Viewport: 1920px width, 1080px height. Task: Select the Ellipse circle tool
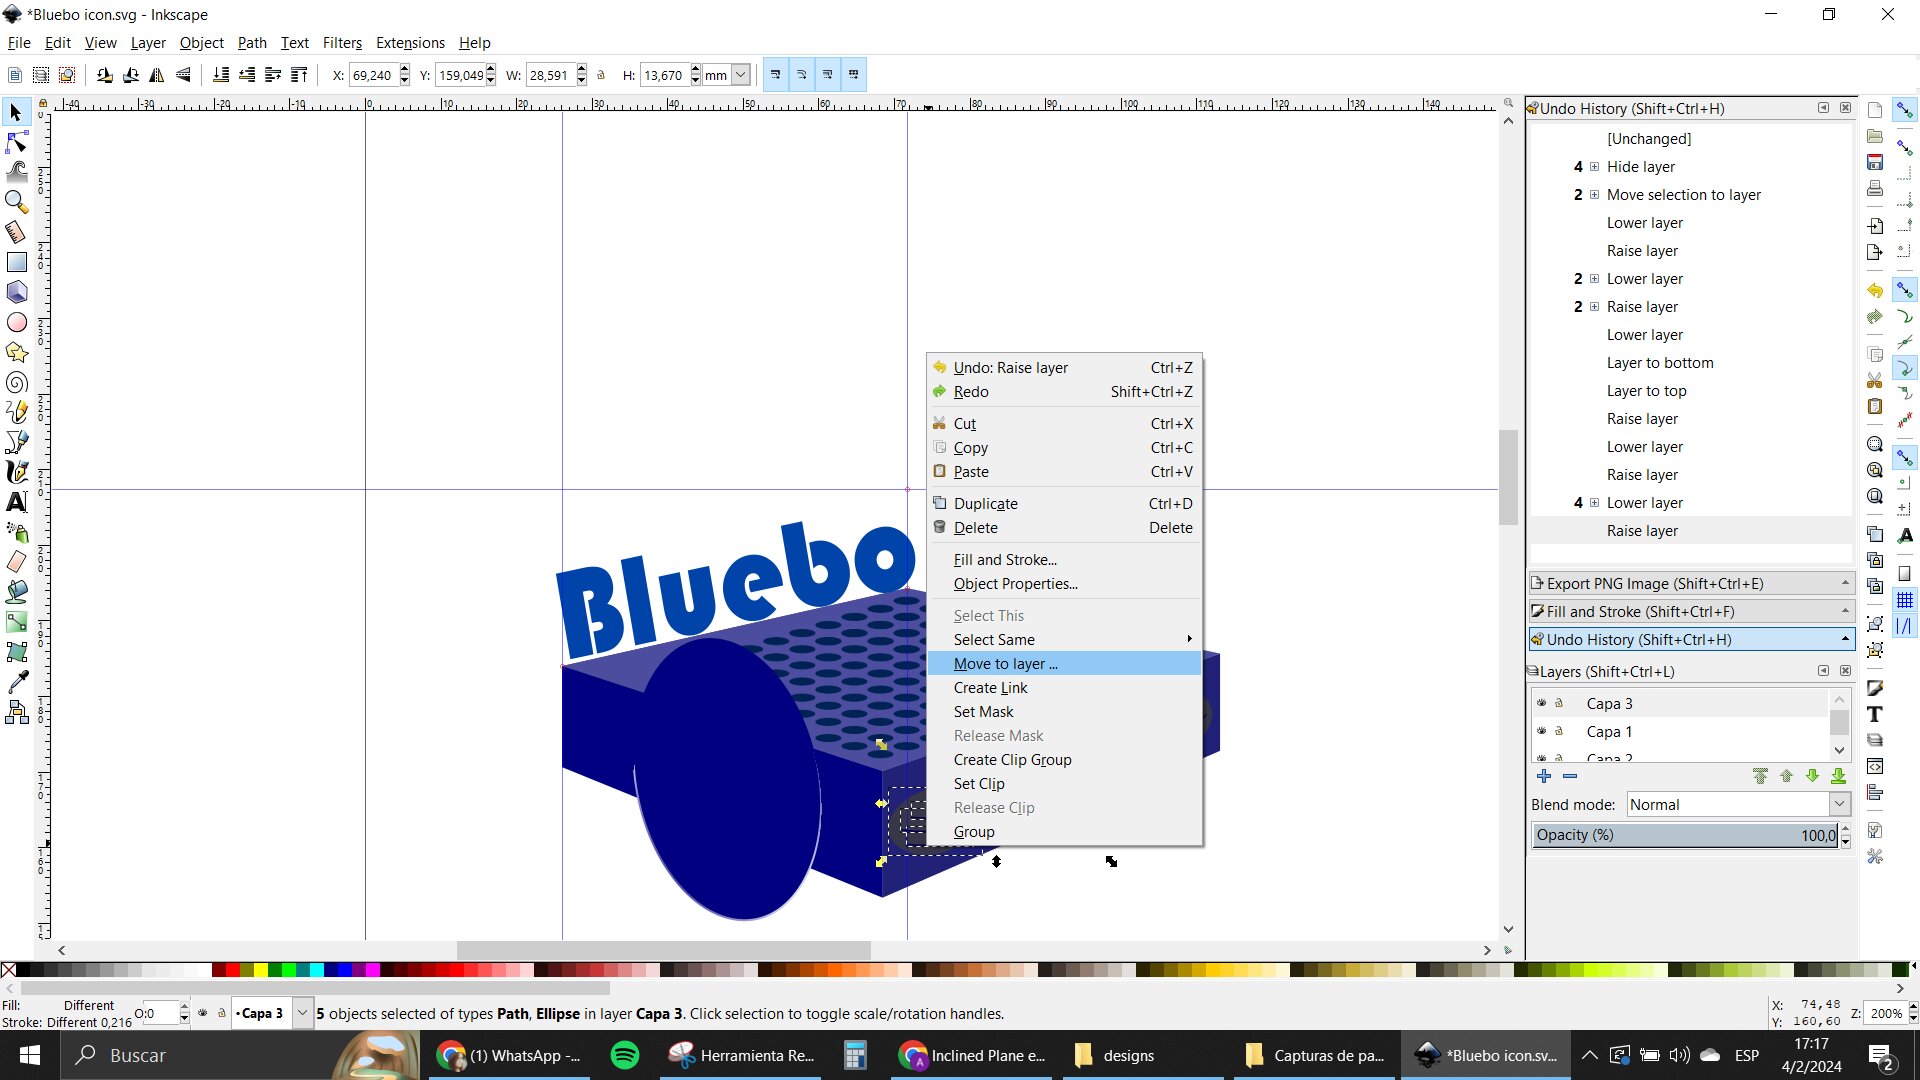point(16,322)
